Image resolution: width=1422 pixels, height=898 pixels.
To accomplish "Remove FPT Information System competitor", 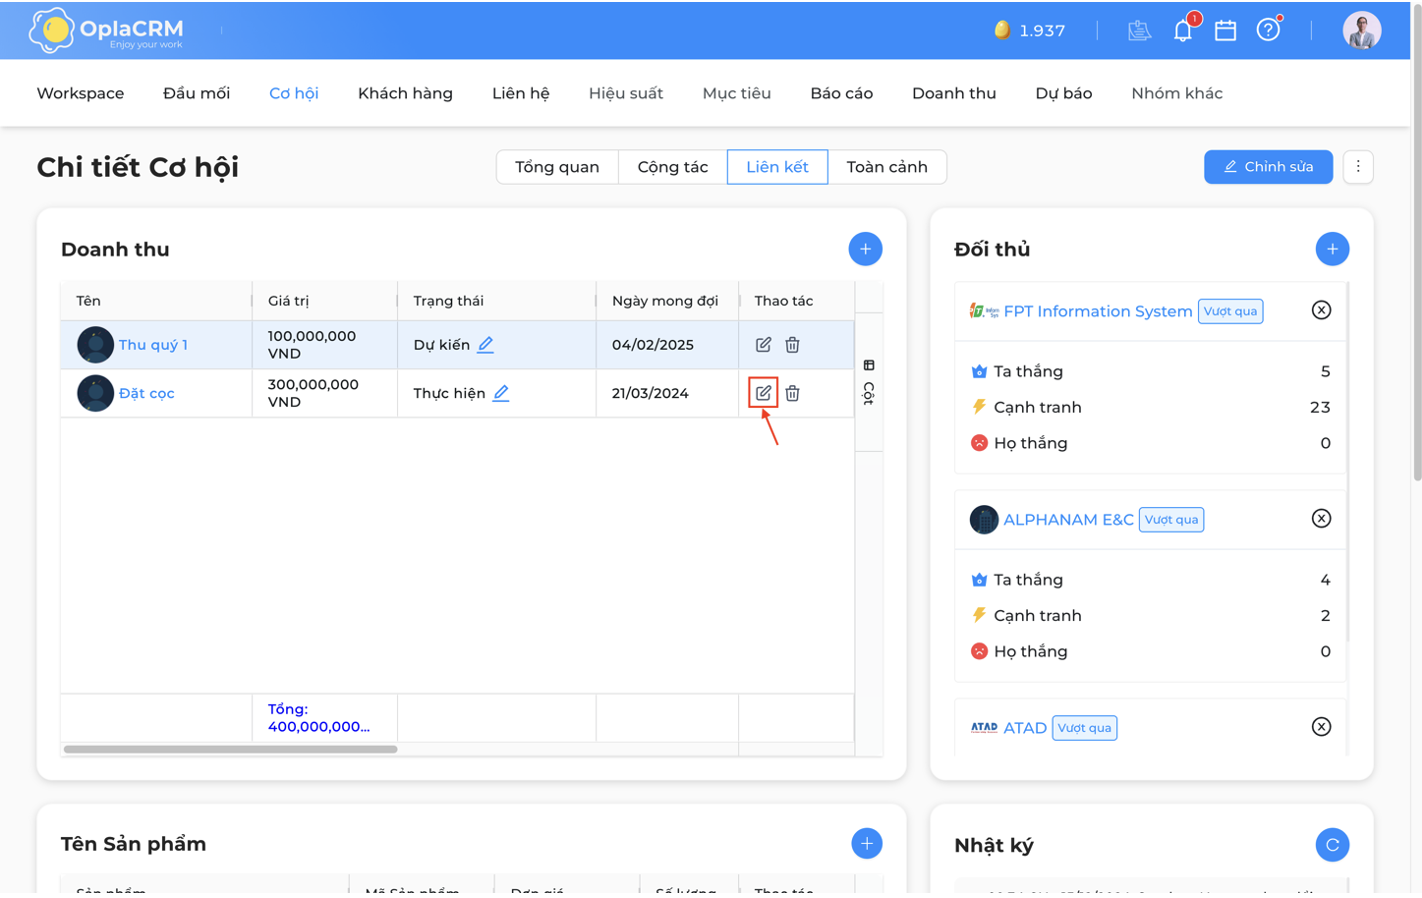I will pyautogui.click(x=1321, y=310).
